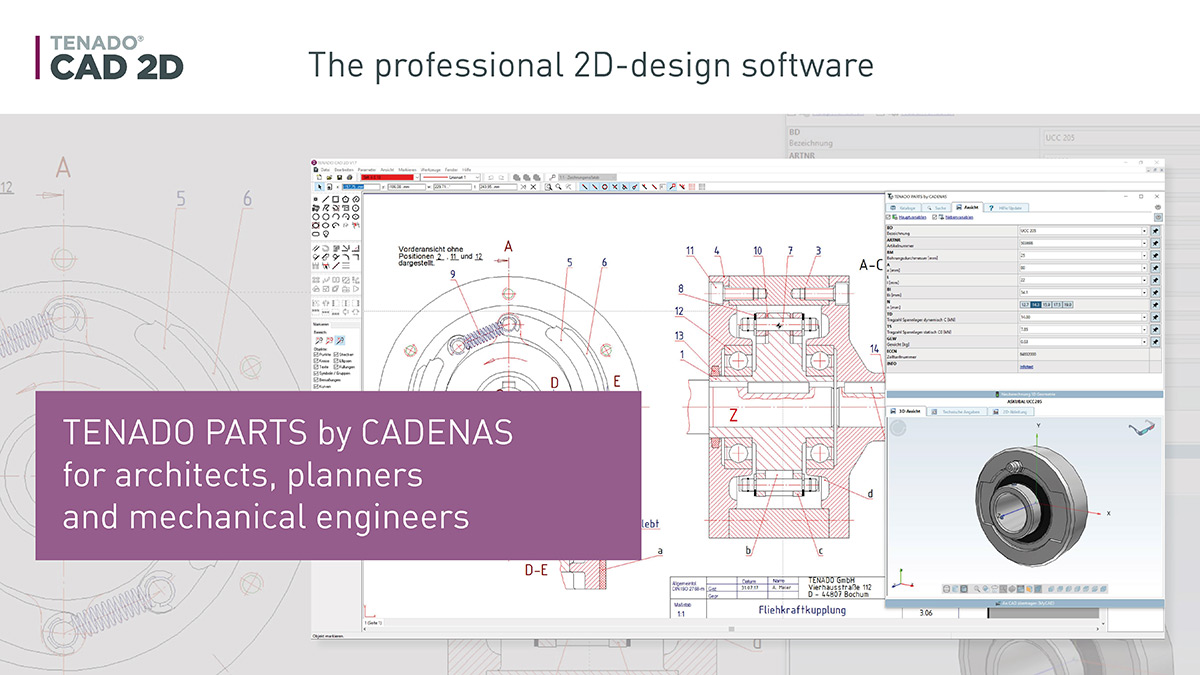The image size is (1200, 675).
Task: Select the Point tool in the toolbox
Action: [316, 199]
